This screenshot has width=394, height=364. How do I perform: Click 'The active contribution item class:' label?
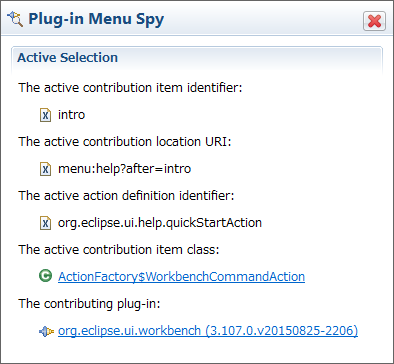119,250
